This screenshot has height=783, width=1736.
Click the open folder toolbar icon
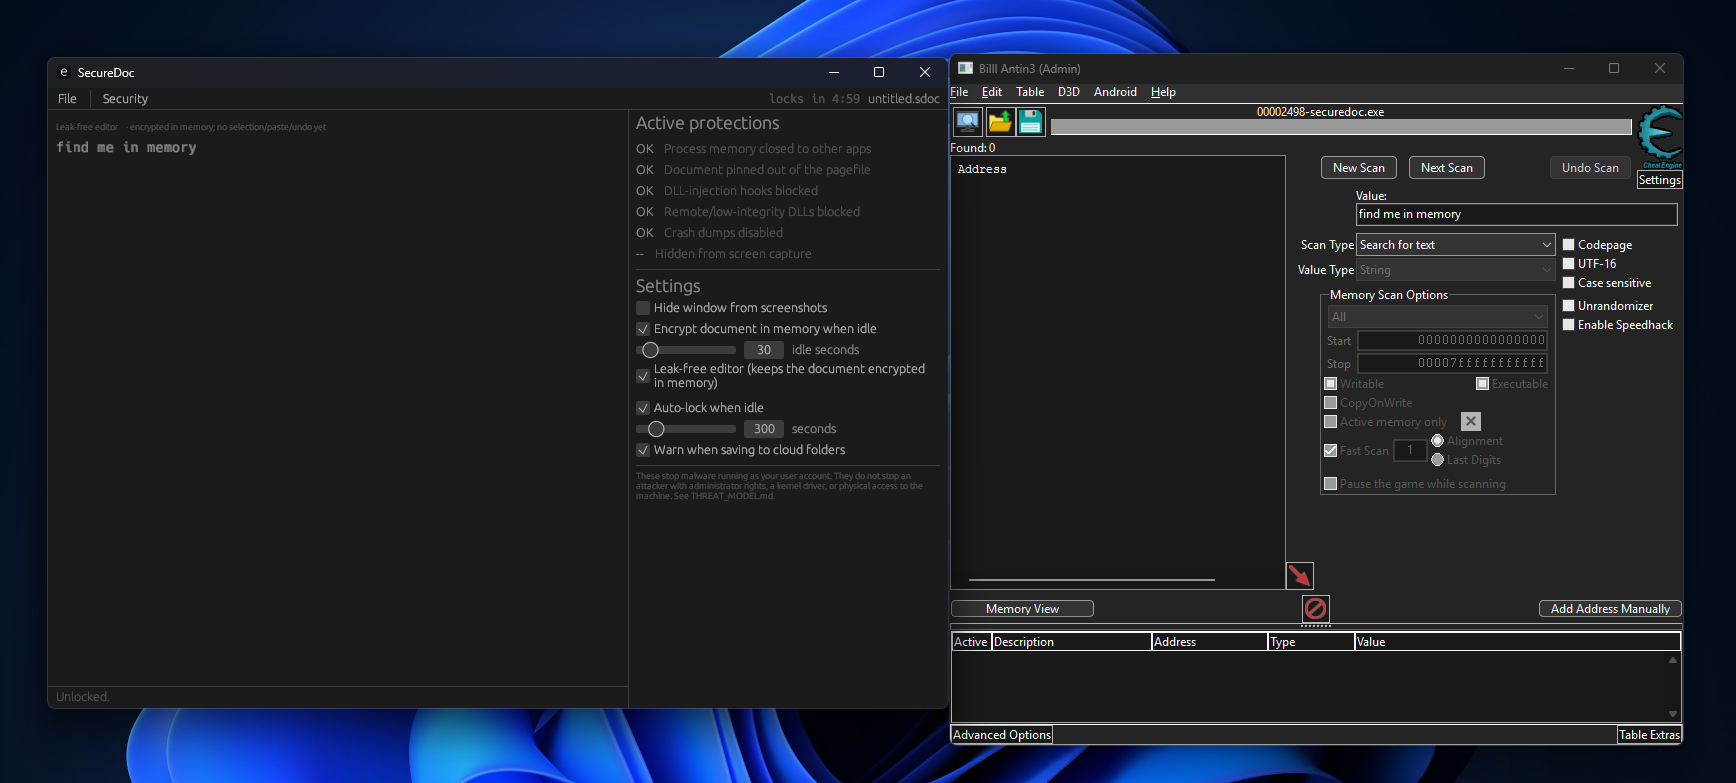[1000, 122]
